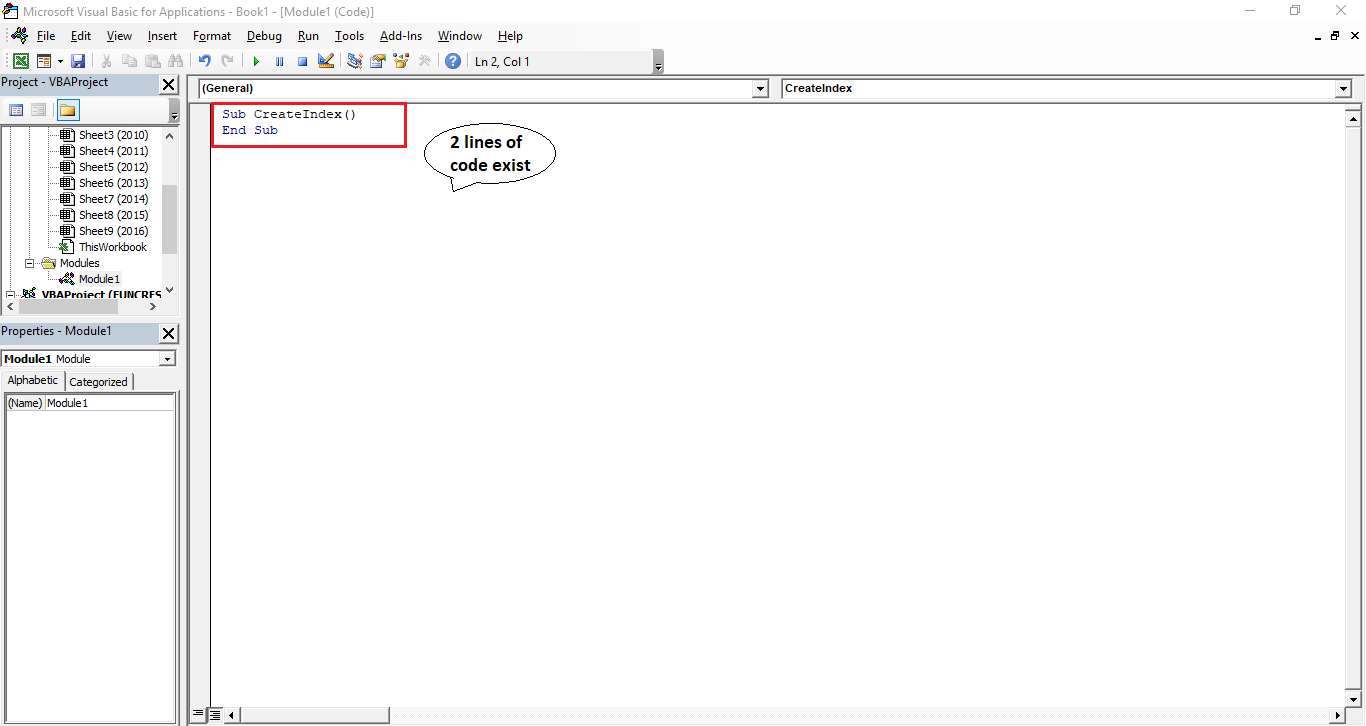Image resolution: width=1366 pixels, height=726 pixels.
Task: Open the Object Browser icon
Action: [401, 61]
